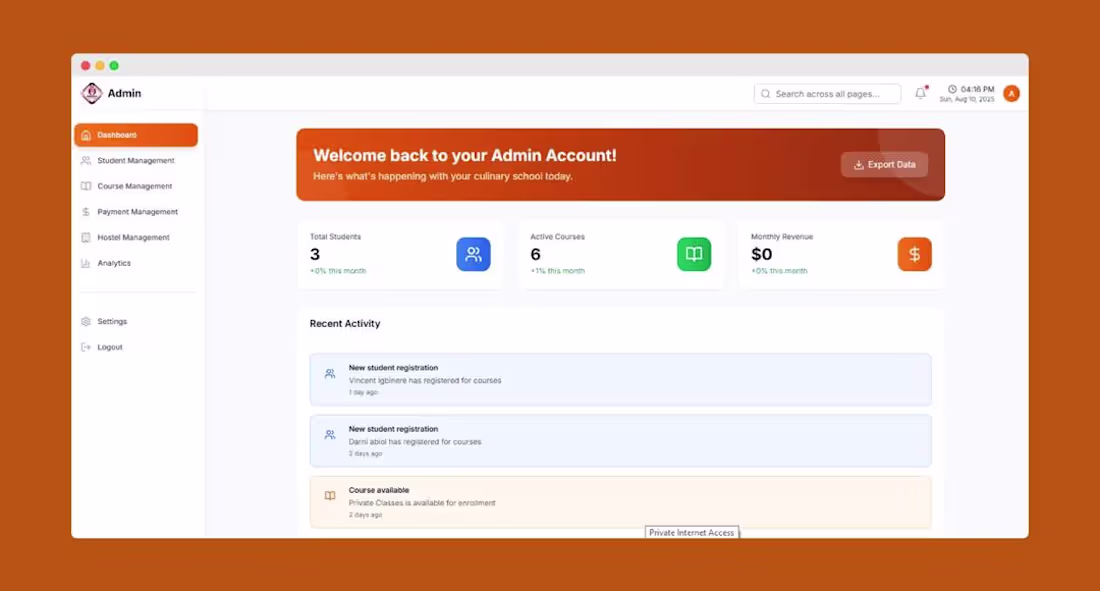Click the yellow macOS minimize button
1100x591 pixels.
click(100, 65)
